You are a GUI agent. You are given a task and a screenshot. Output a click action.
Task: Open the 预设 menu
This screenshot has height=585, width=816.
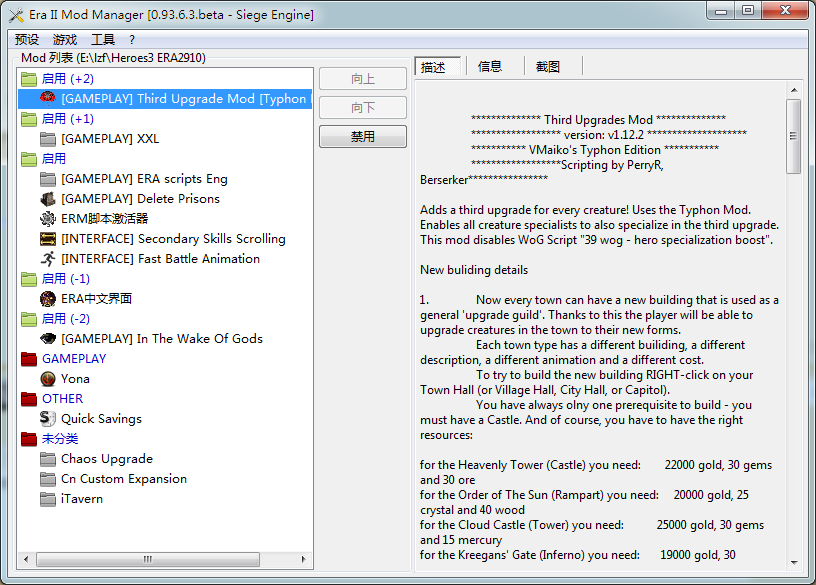tap(27, 40)
